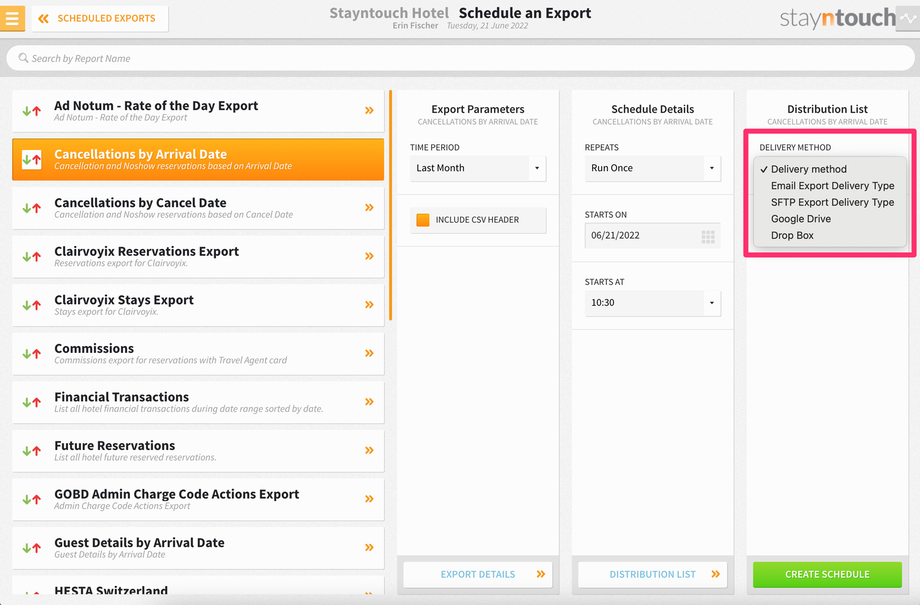Go back to Scheduled Exports
This screenshot has width=920, height=605.
pyautogui.click(x=100, y=18)
